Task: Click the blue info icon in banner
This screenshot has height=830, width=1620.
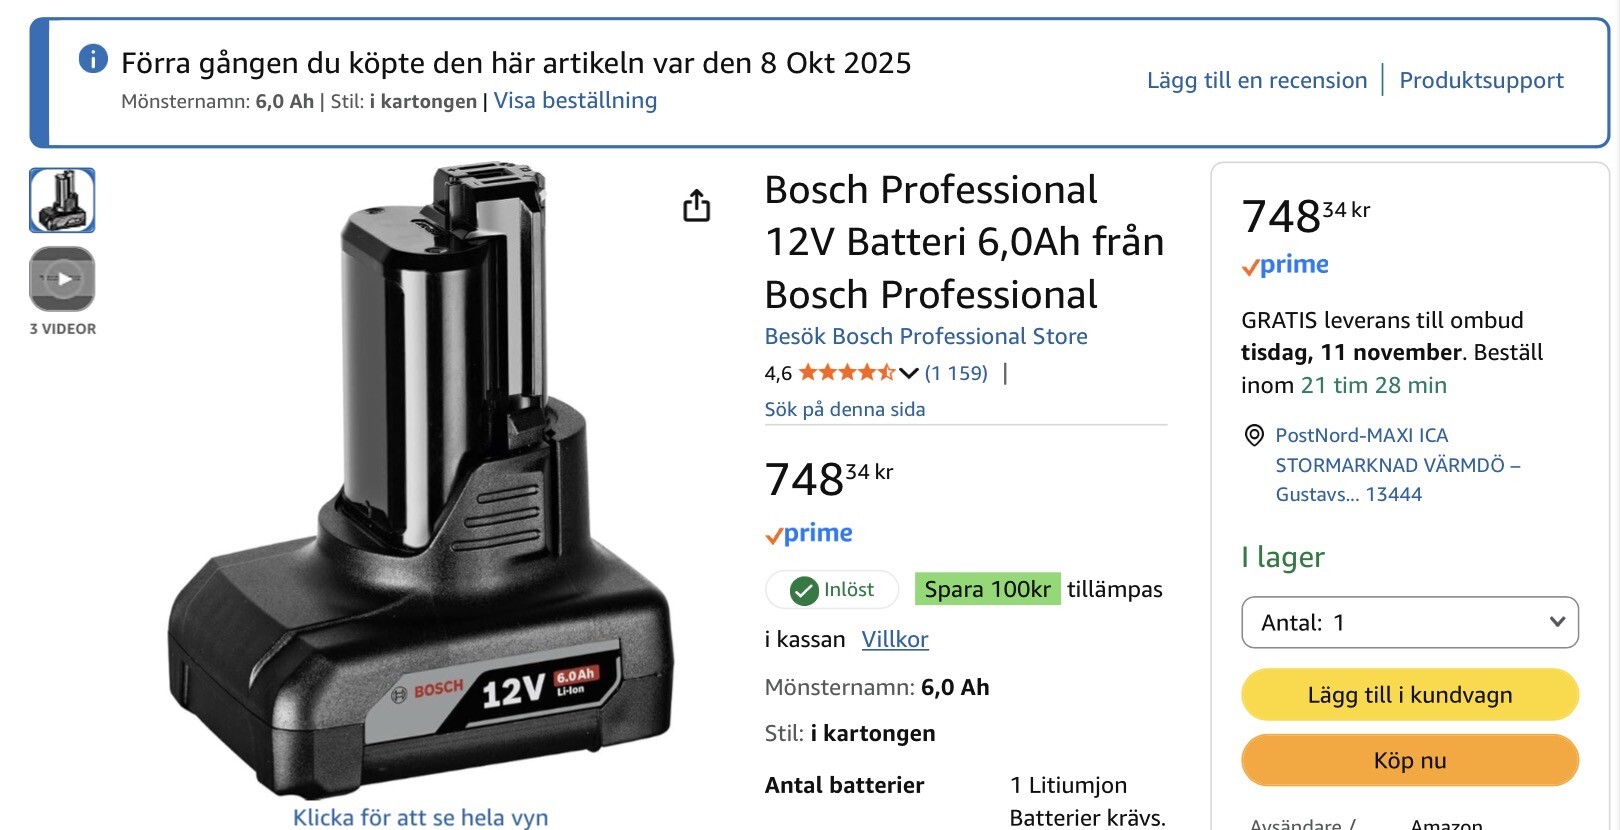Action: (x=93, y=59)
